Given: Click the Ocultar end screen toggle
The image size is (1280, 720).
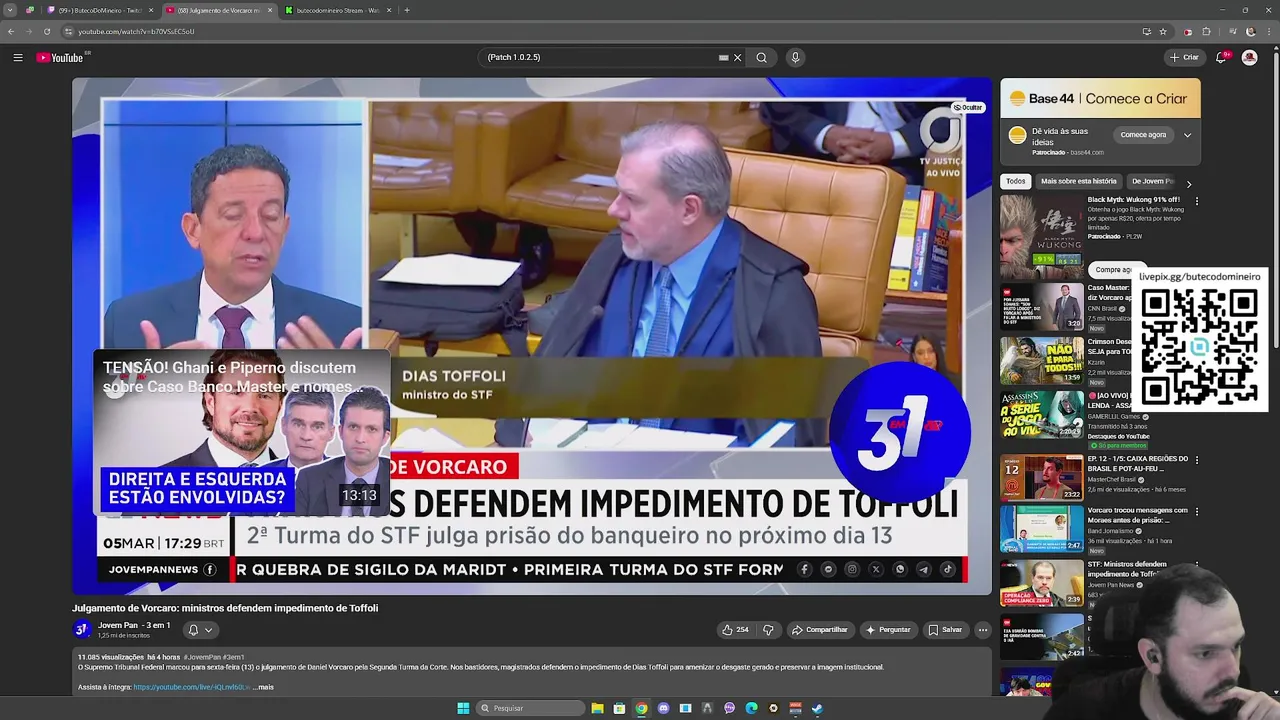Looking at the screenshot, I should tap(967, 107).
